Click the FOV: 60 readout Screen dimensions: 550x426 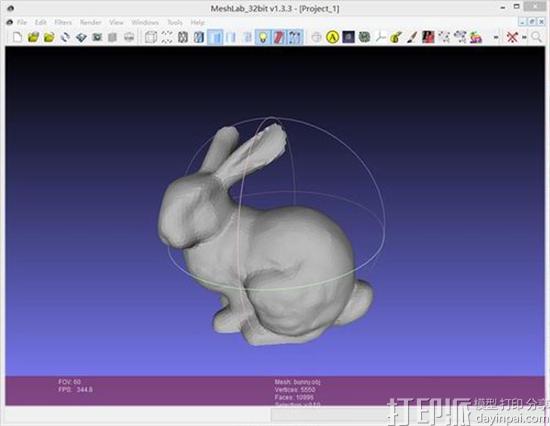coord(69,382)
